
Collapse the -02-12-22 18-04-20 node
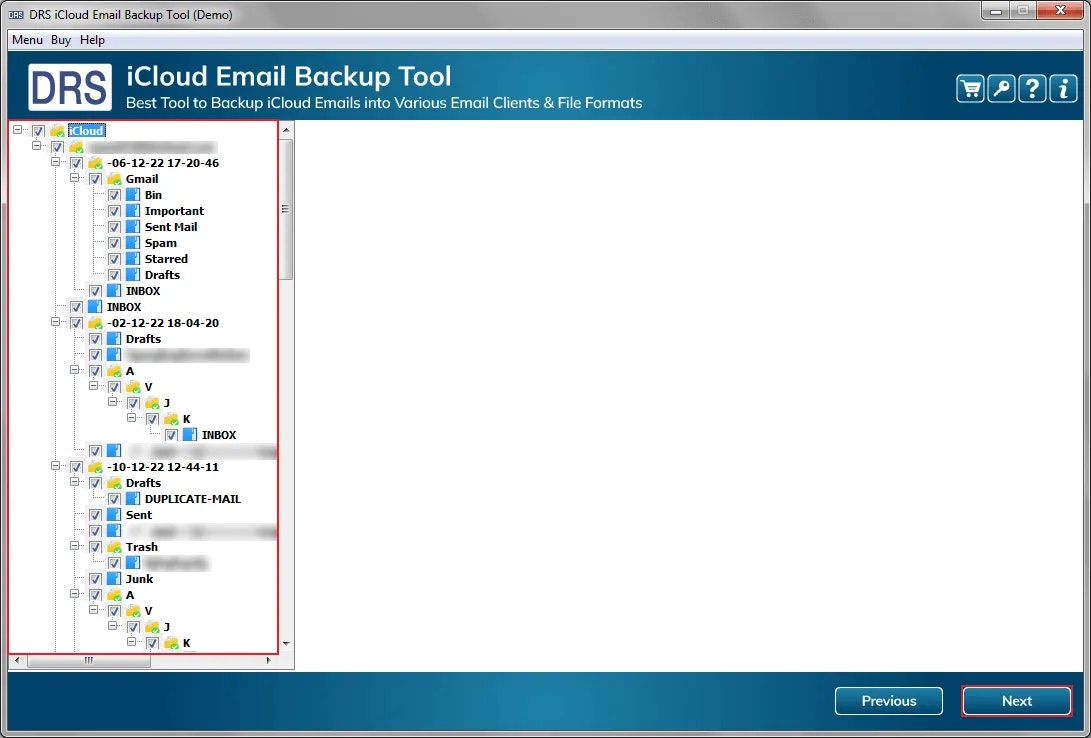tap(56, 322)
